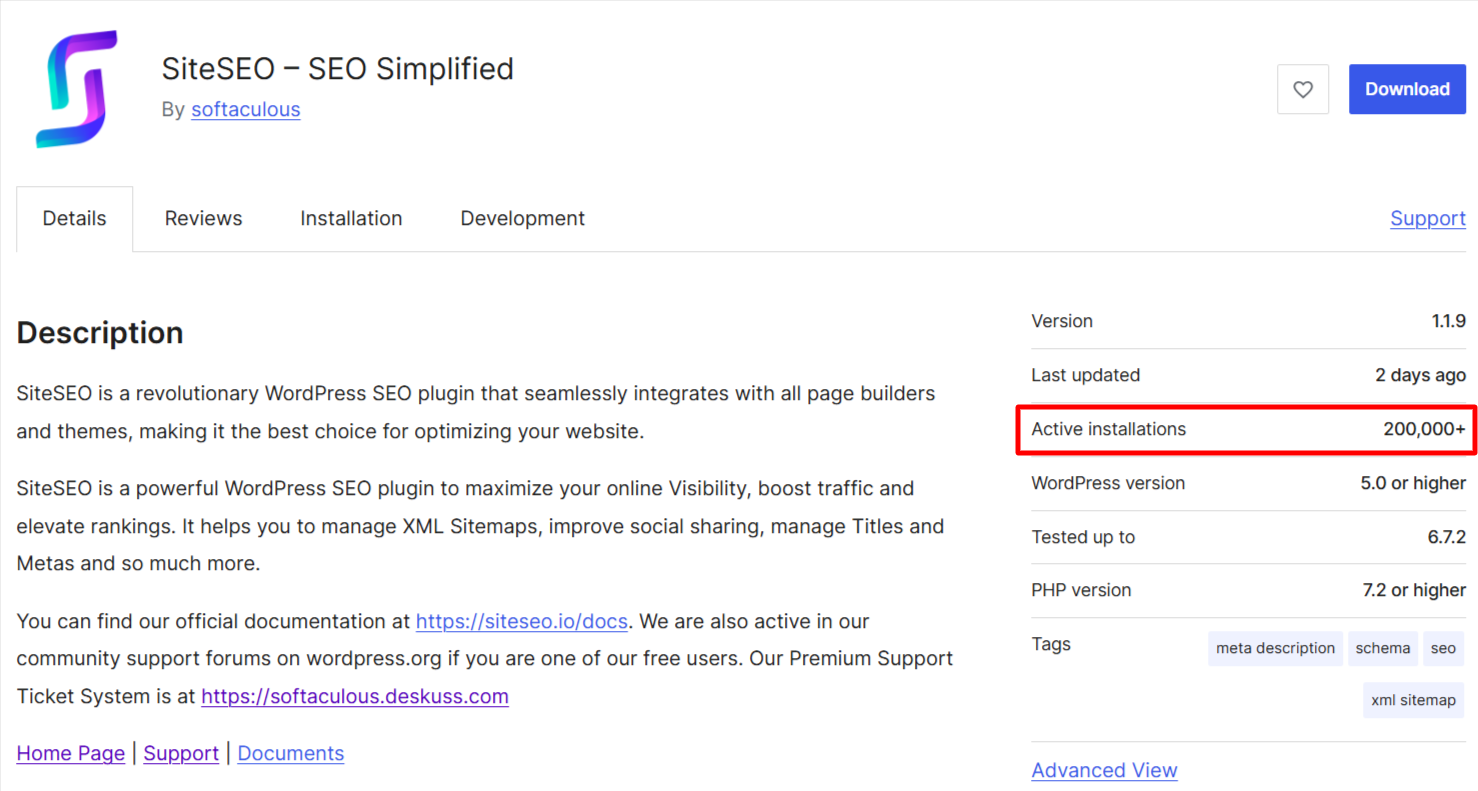This screenshot has height=791, width=1478.
Task: Click the Support link below description
Action: click(x=181, y=753)
